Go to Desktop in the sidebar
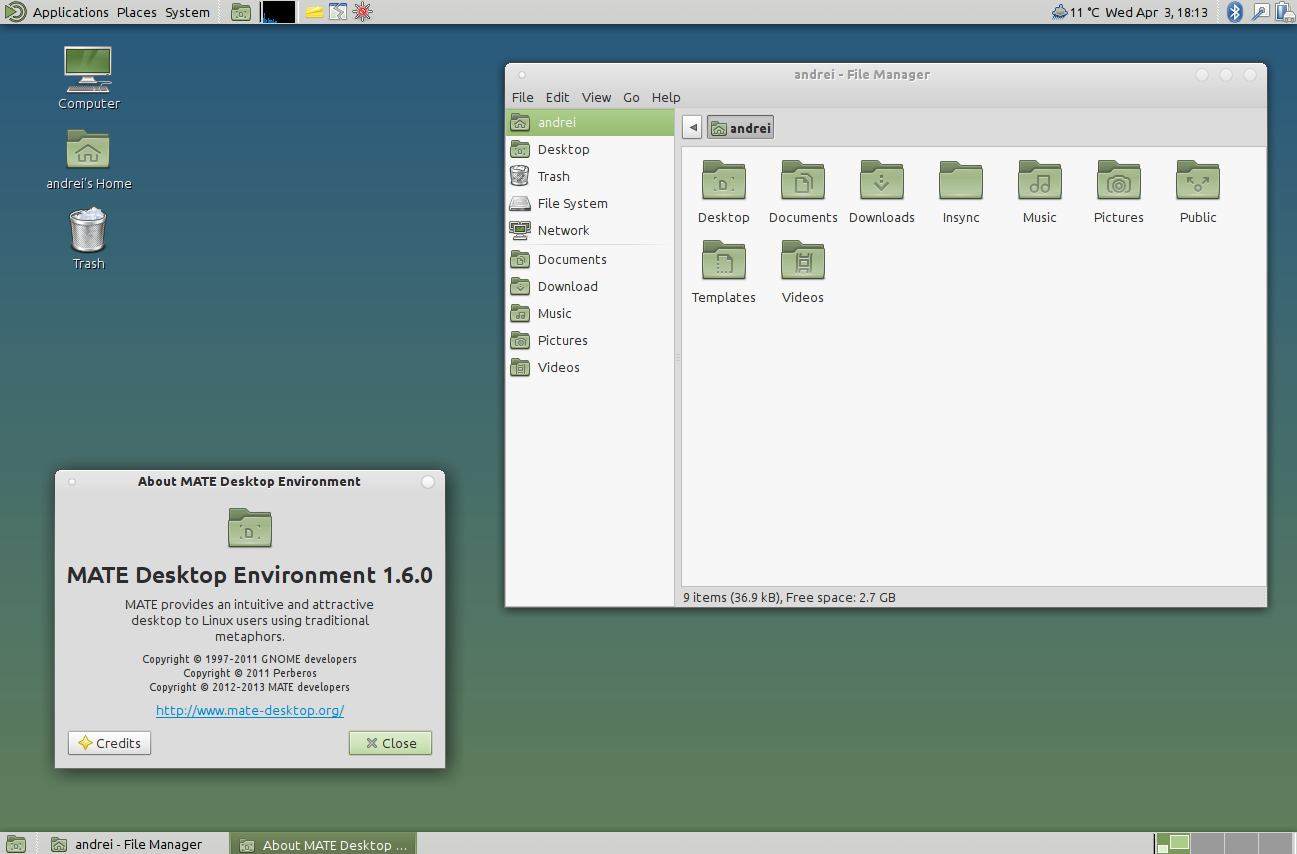The height and width of the screenshot is (854, 1297). 590,149
